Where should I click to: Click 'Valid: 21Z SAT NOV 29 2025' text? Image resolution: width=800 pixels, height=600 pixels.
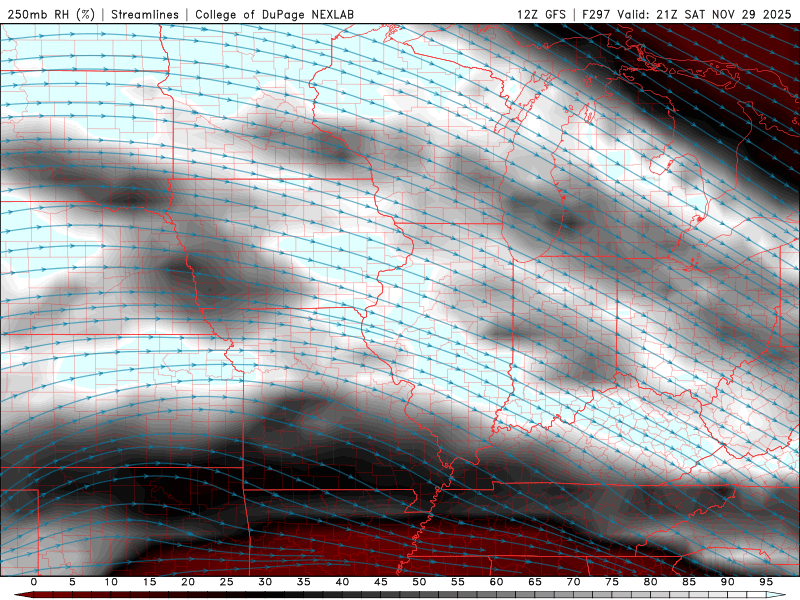pos(704,14)
